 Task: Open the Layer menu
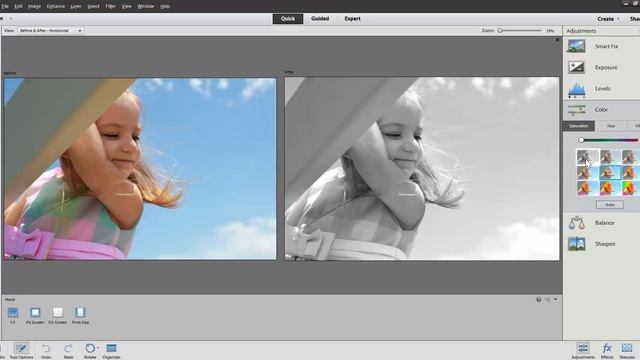point(76,7)
